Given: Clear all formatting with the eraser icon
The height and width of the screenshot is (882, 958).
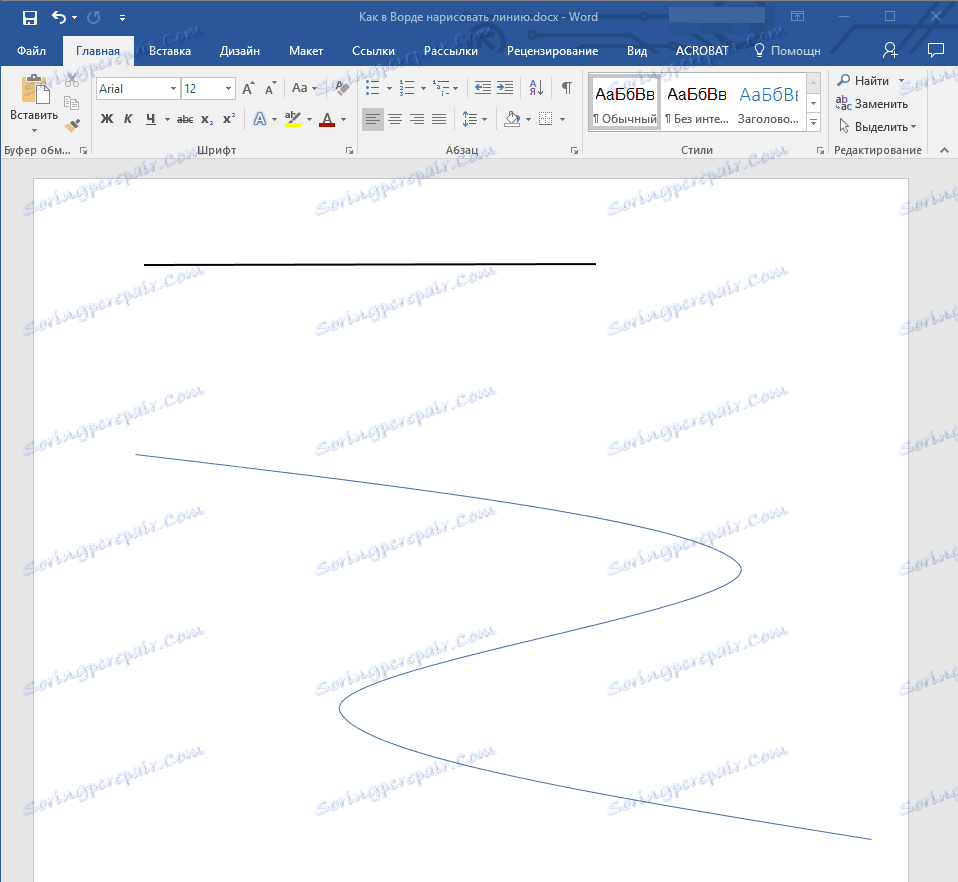Looking at the screenshot, I should pos(342,89).
